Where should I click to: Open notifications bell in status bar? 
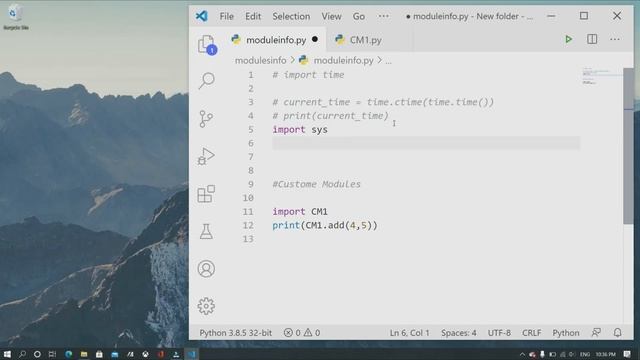coord(618,333)
